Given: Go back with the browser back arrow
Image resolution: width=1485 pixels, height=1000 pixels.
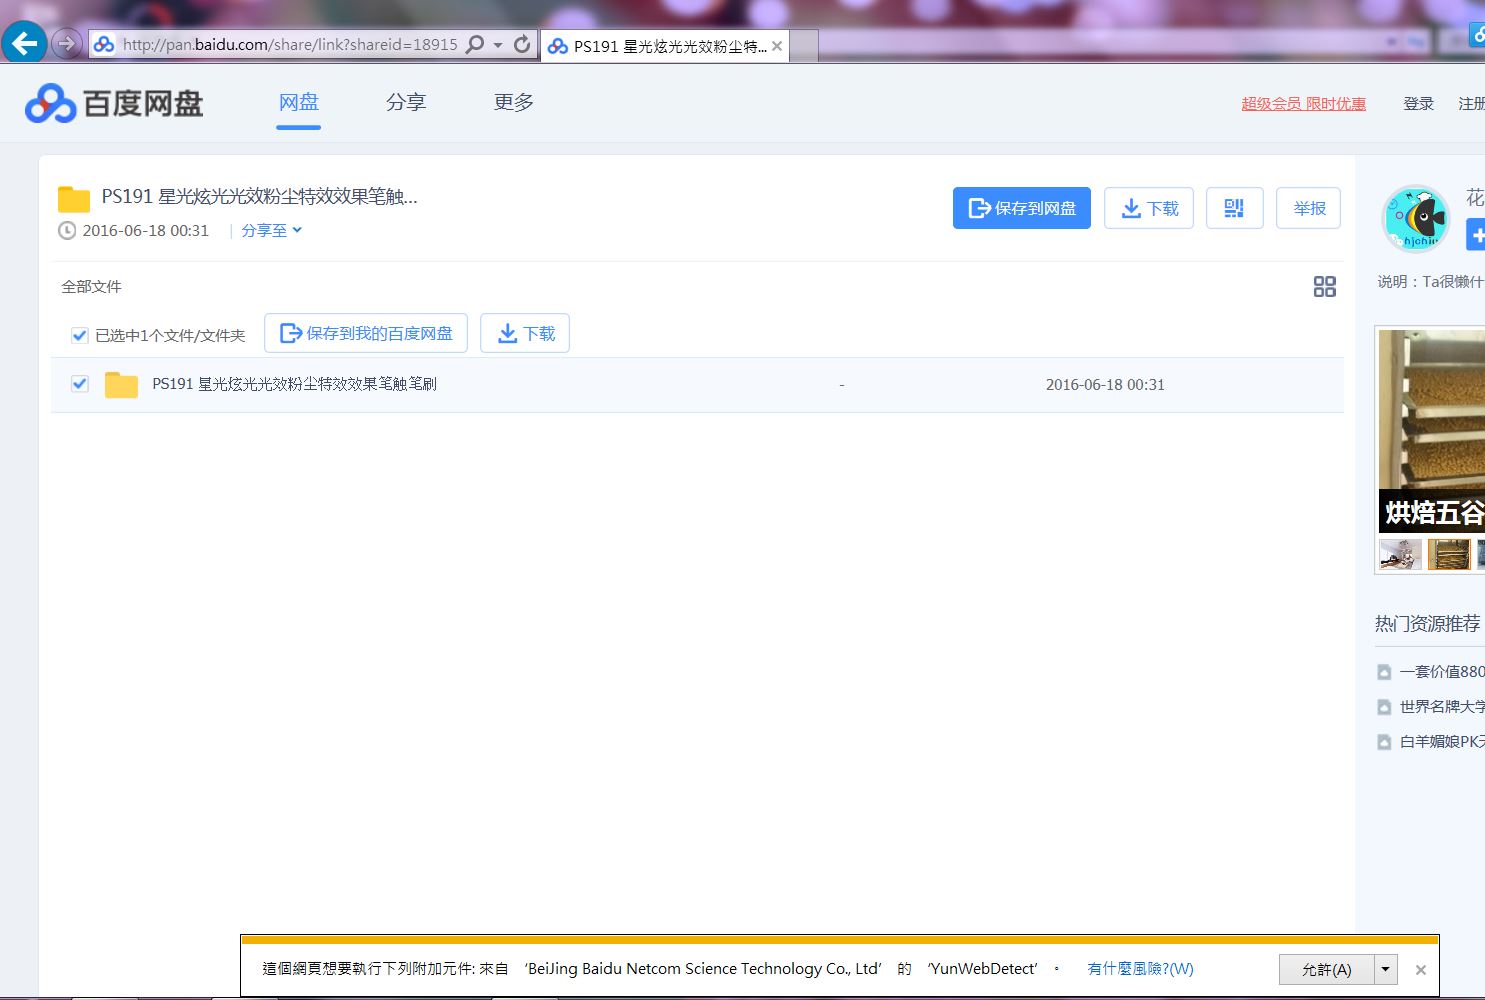Looking at the screenshot, I should point(24,43).
